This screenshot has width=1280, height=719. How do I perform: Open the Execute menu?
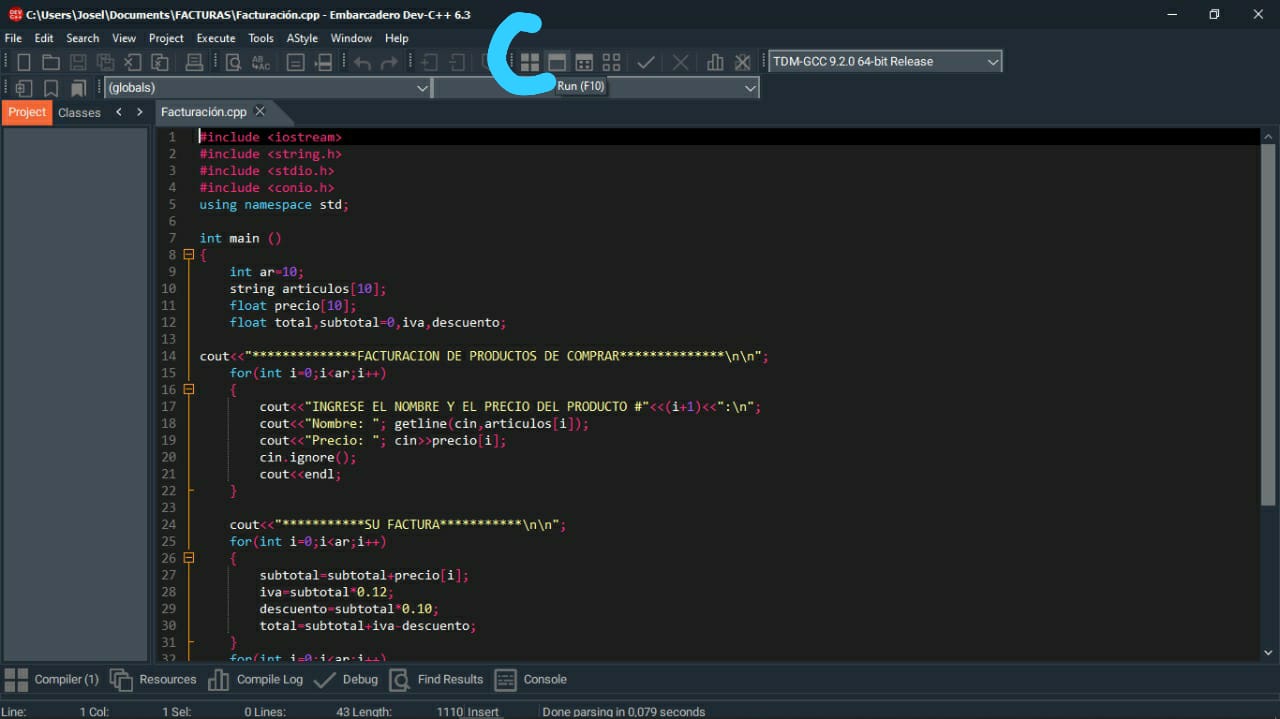[215, 38]
